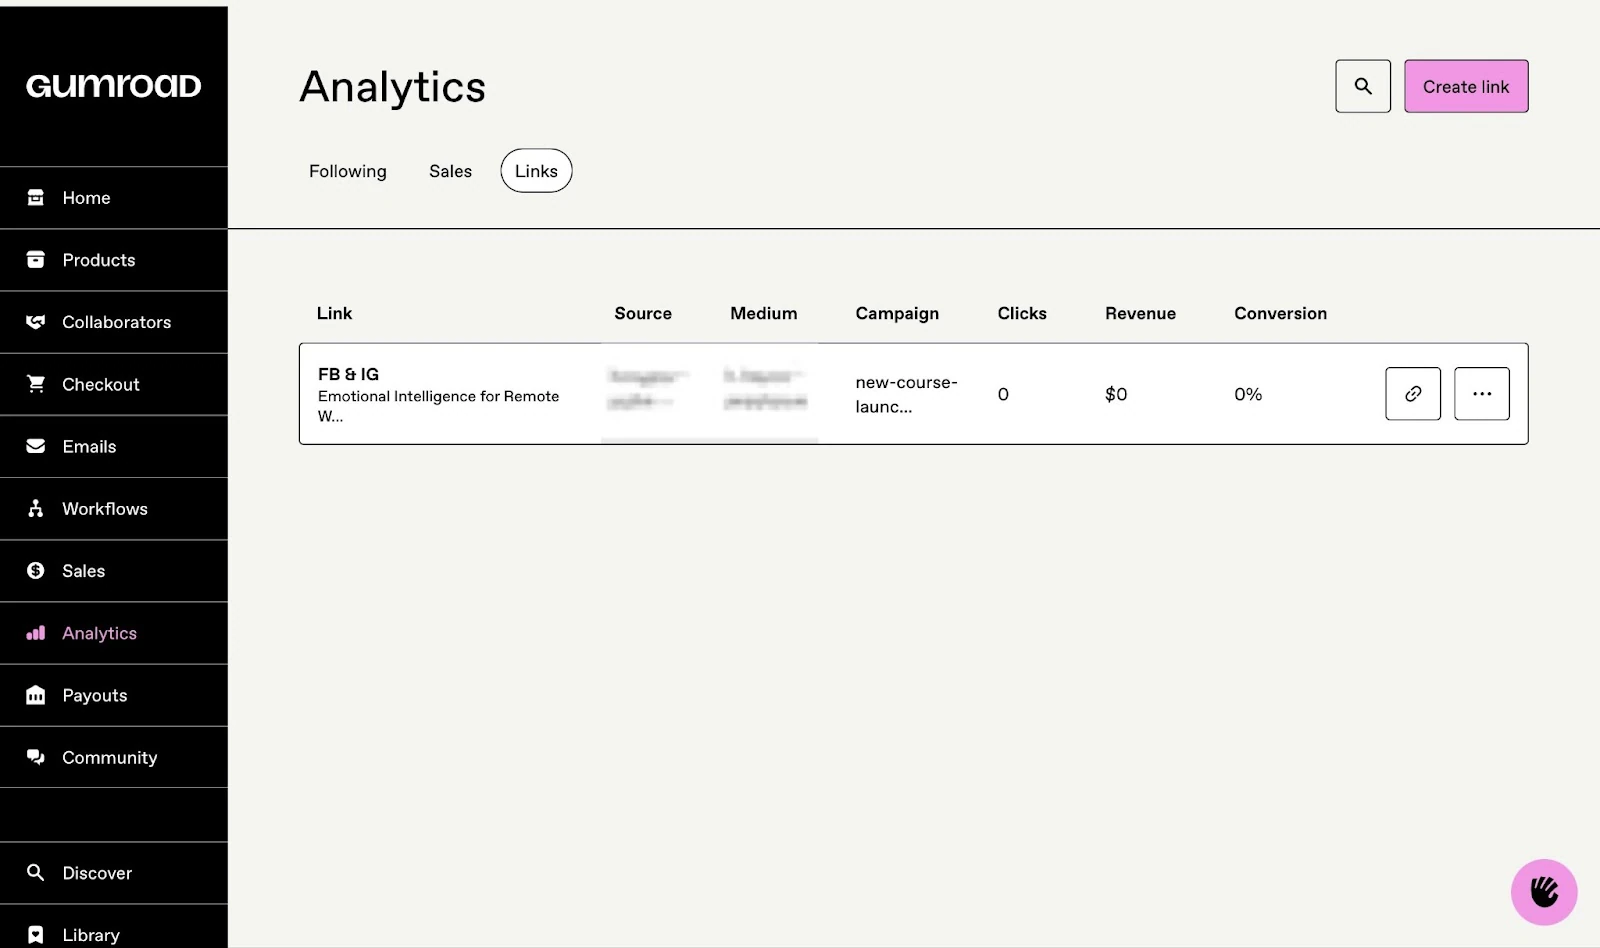Click the Clicks column header
Screen dimensions: 1600x948
1022,313
